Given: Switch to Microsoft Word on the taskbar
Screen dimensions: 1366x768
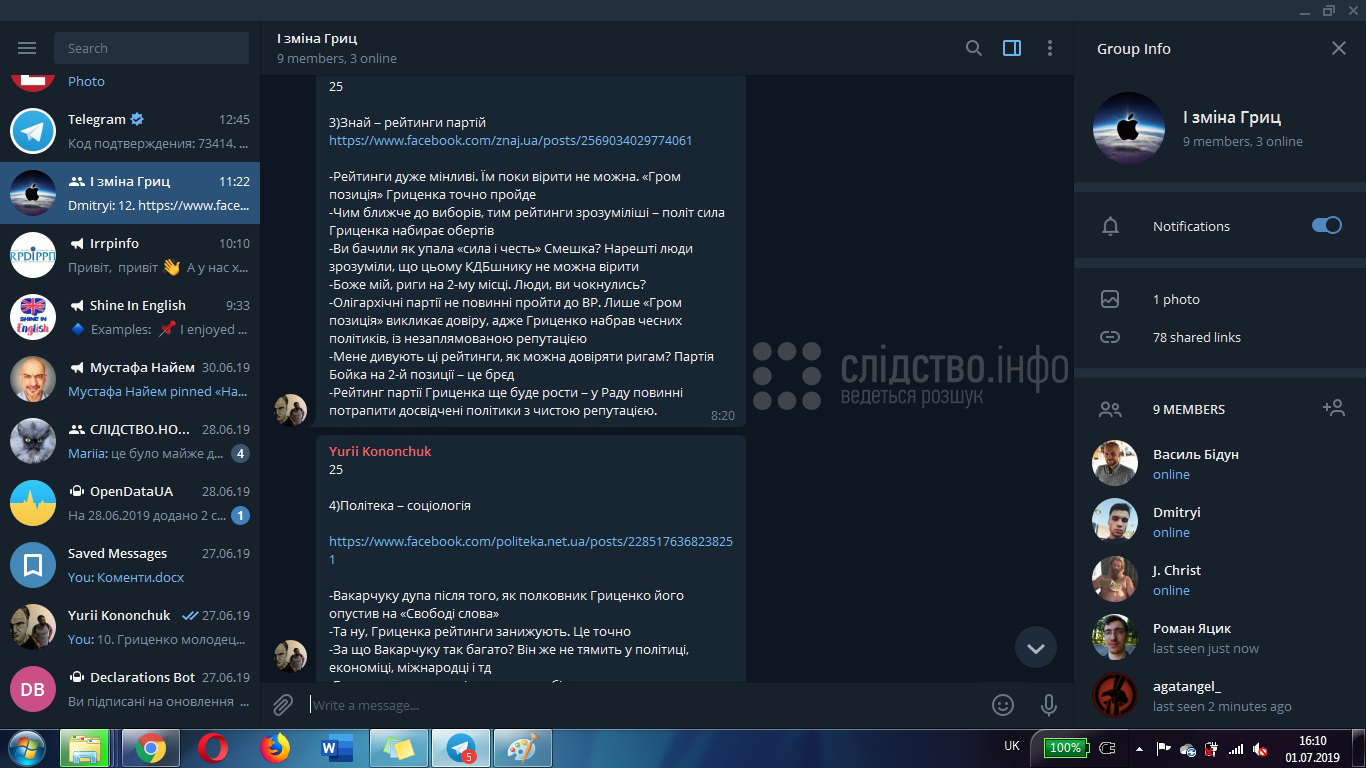Looking at the screenshot, I should pyautogui.click(x=335, y=748).
